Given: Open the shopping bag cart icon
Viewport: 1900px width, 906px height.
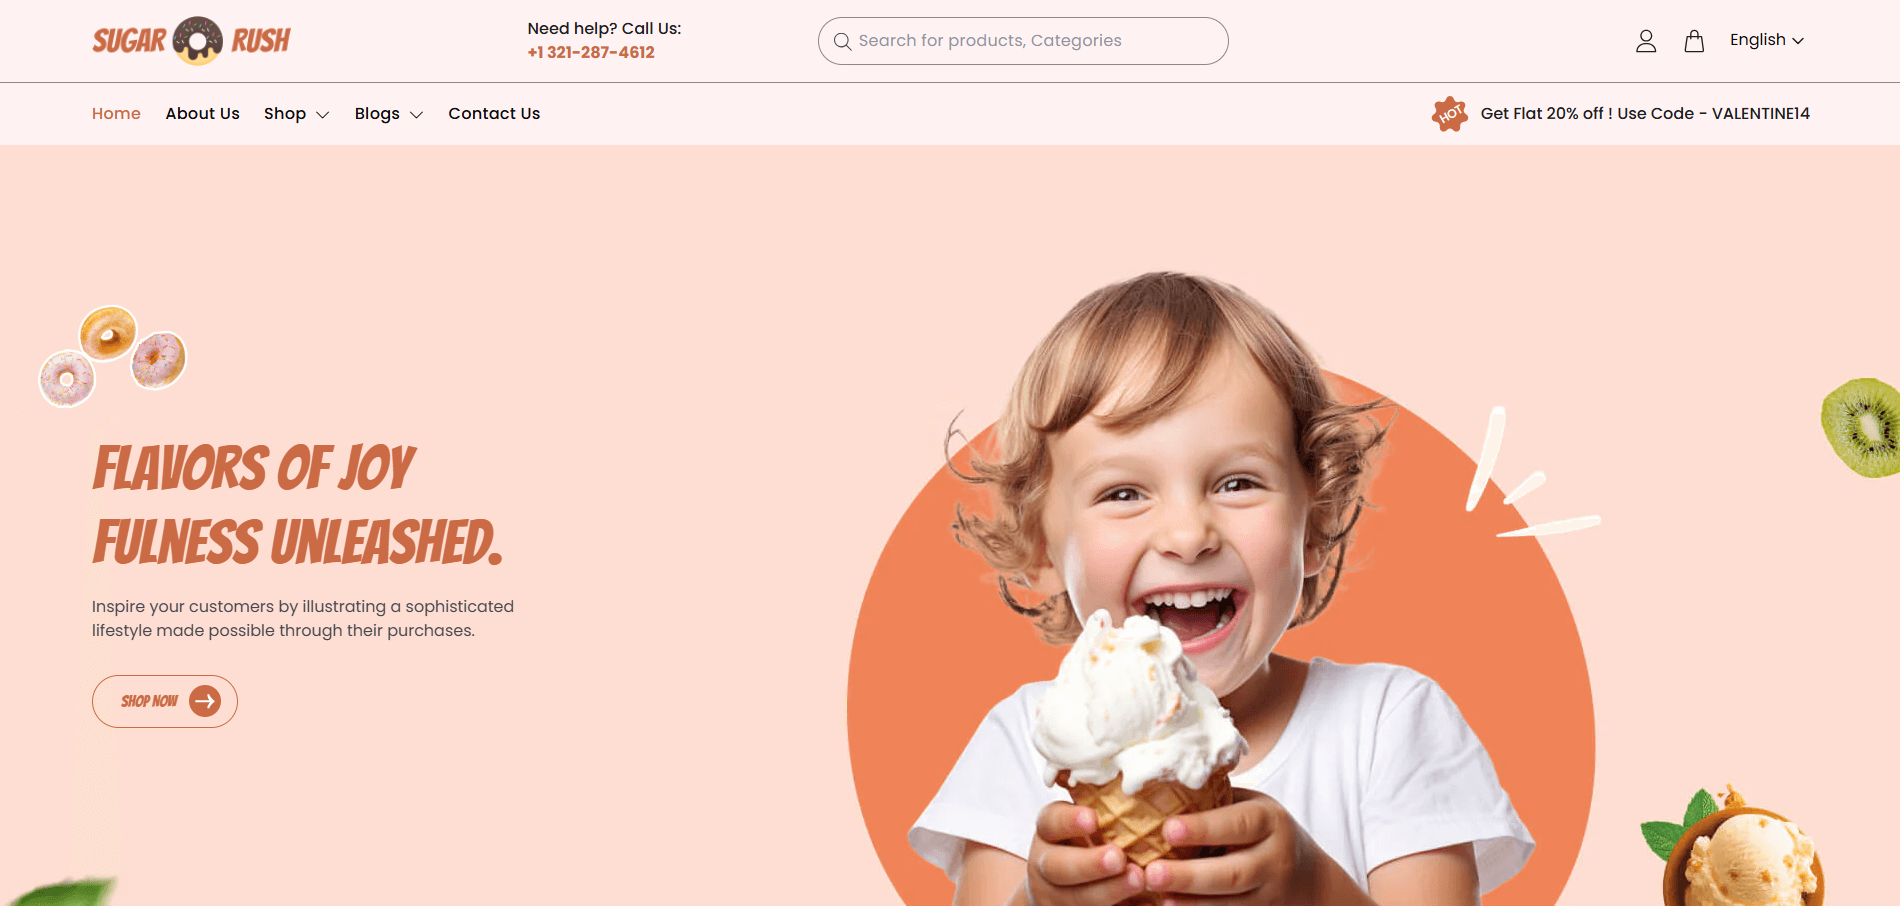Looking at the screenshot, I should coord(1694,41).
